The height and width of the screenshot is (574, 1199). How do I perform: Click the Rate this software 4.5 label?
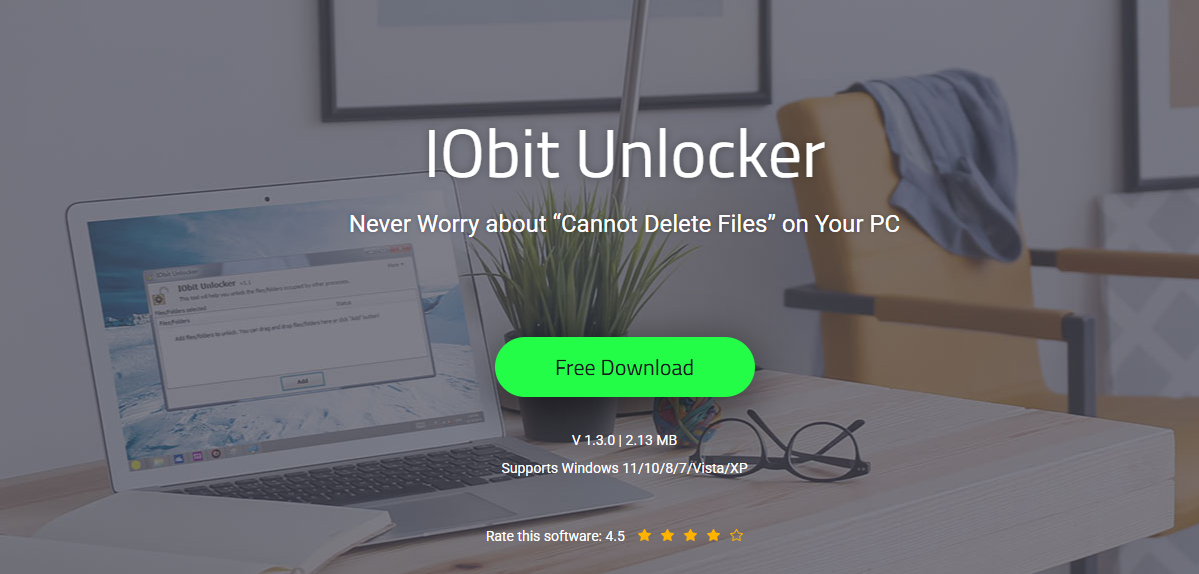555,537
